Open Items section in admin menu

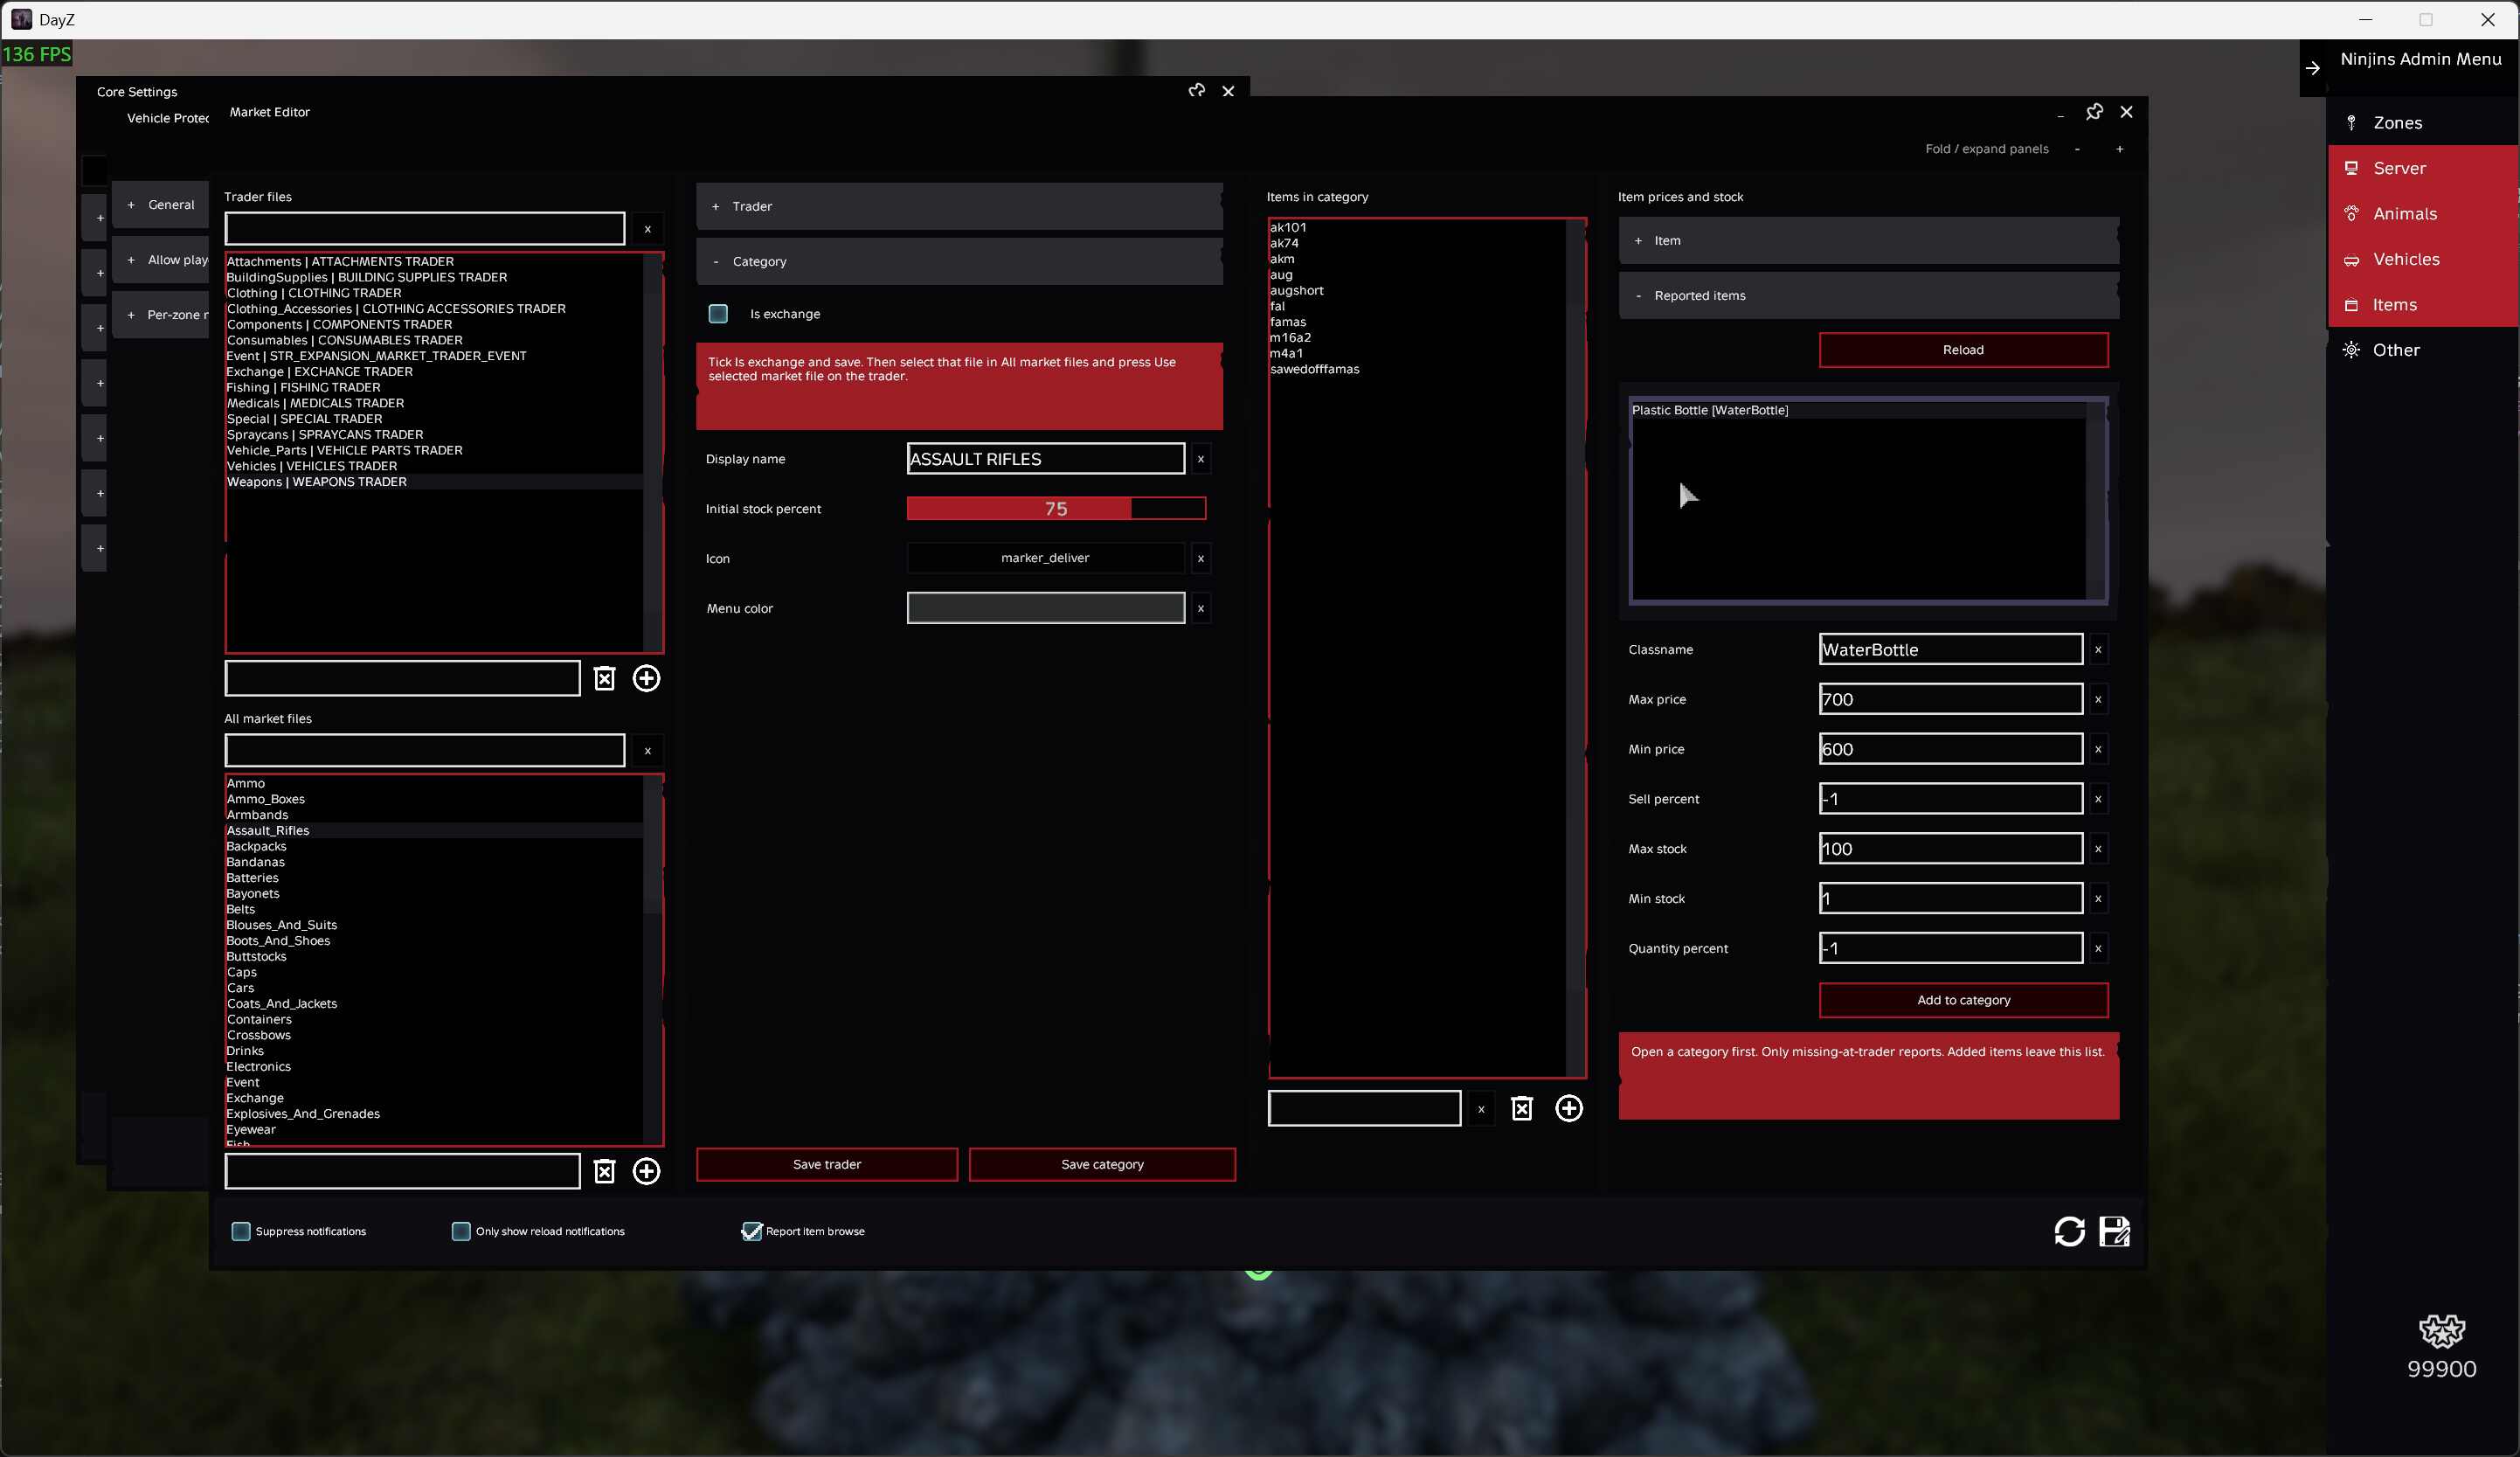(x=2421, y=305)
